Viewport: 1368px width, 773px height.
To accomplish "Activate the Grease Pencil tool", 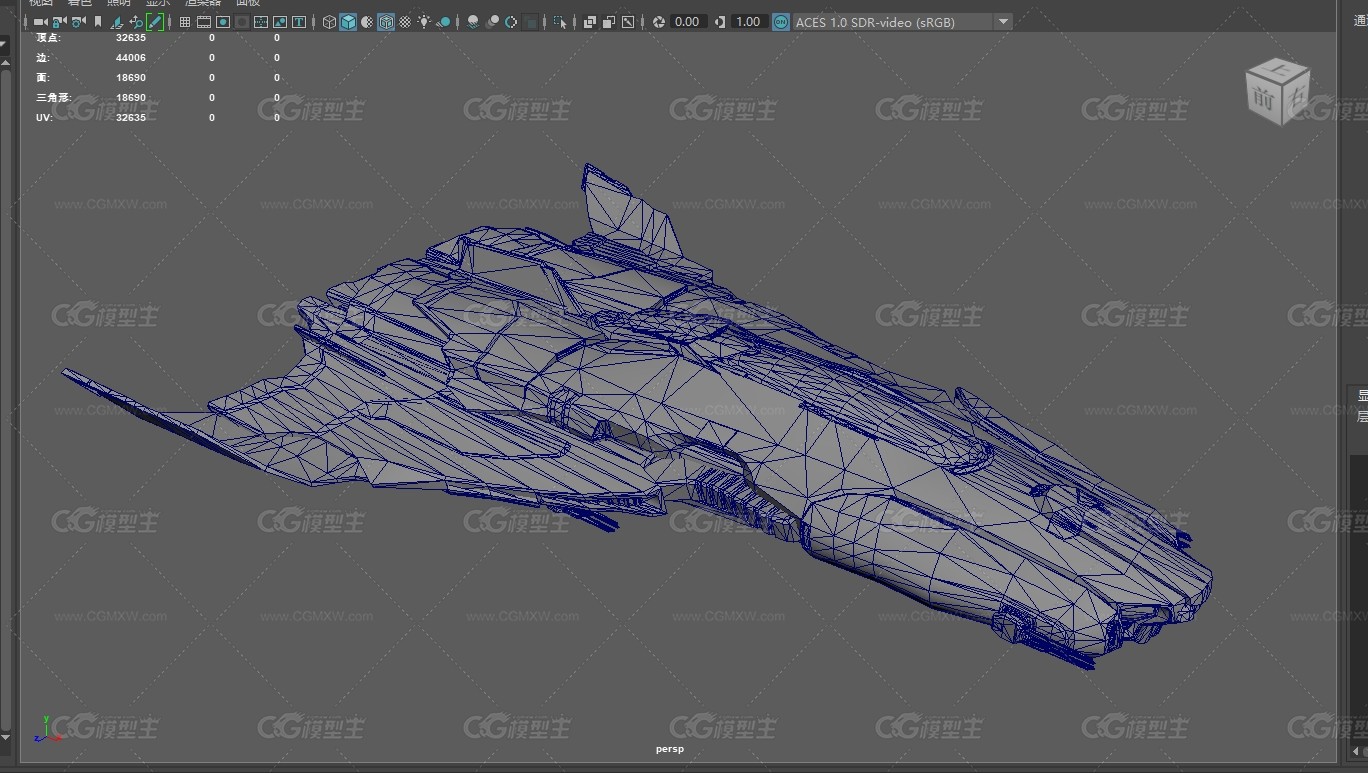I will click(x=155, y=21).
